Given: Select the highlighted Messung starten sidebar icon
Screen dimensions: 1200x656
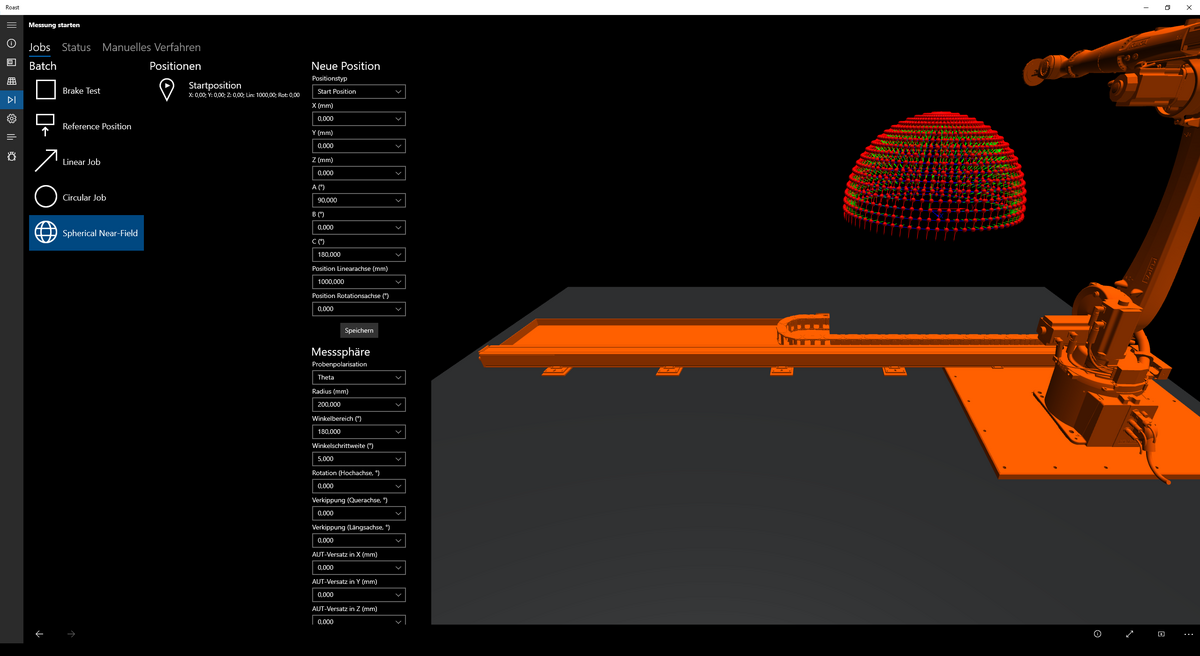Looking at the screenshot, I should click(11, 100).
